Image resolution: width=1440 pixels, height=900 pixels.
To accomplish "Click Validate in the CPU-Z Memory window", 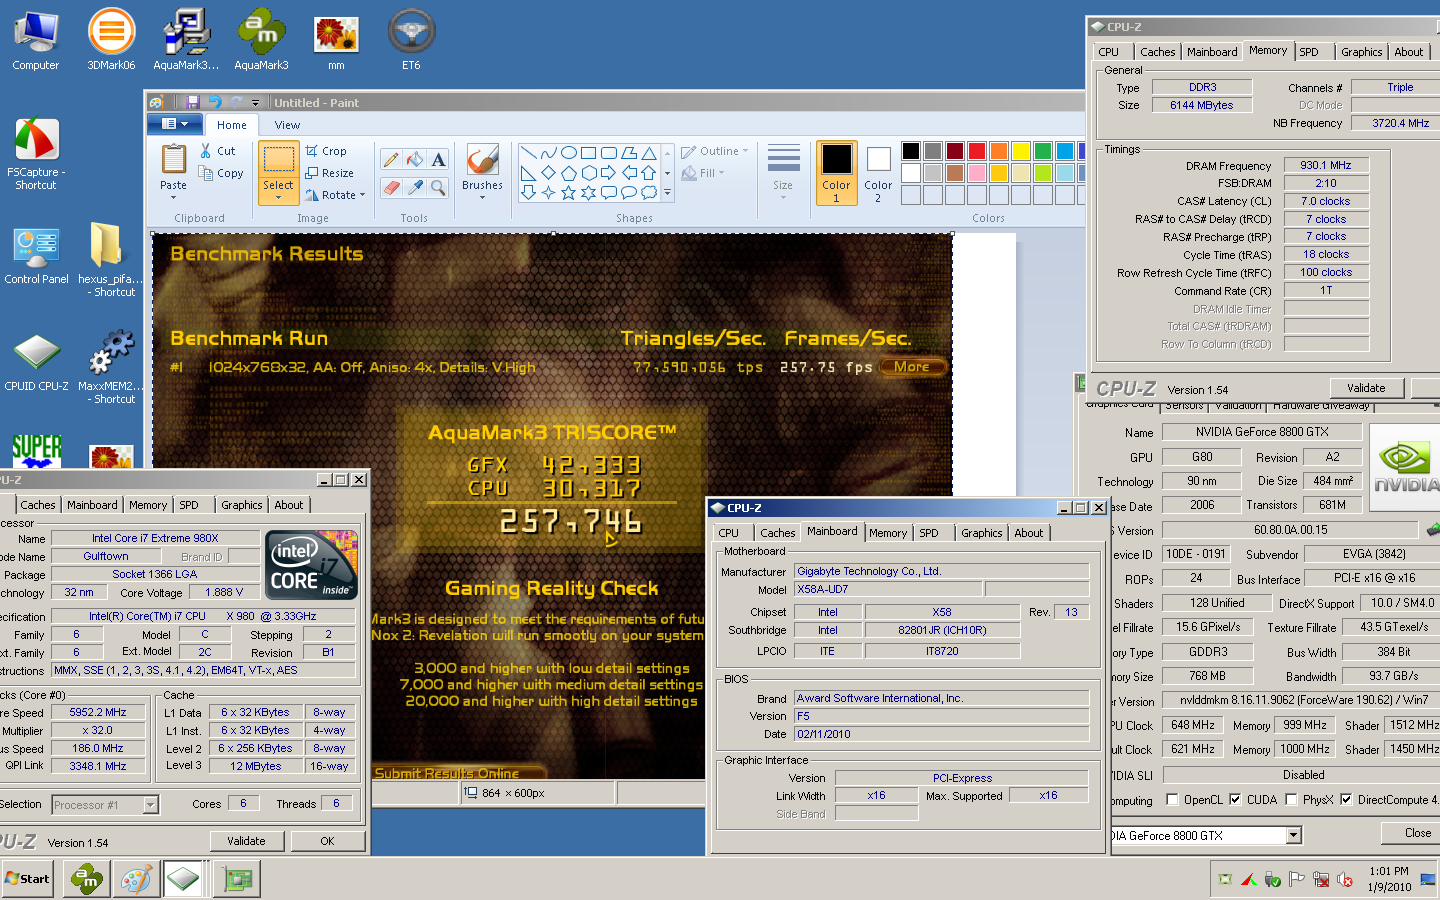I will click(x=1366, y=388).
